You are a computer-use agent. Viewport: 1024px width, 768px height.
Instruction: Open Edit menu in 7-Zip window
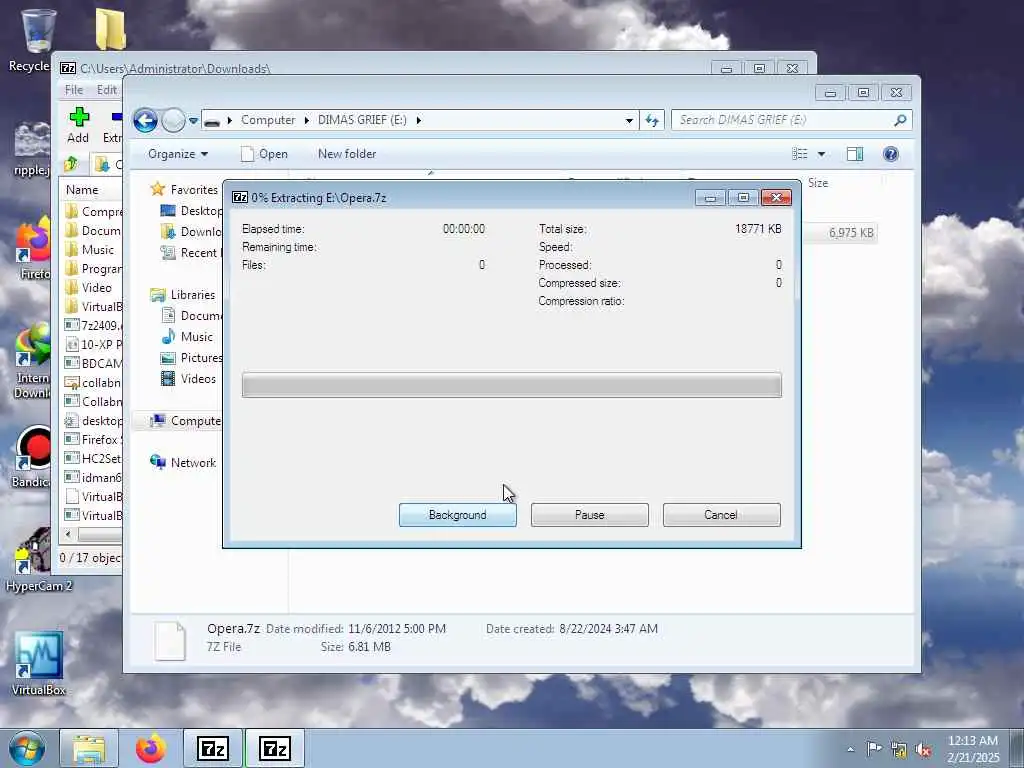[x=106, y=89]
